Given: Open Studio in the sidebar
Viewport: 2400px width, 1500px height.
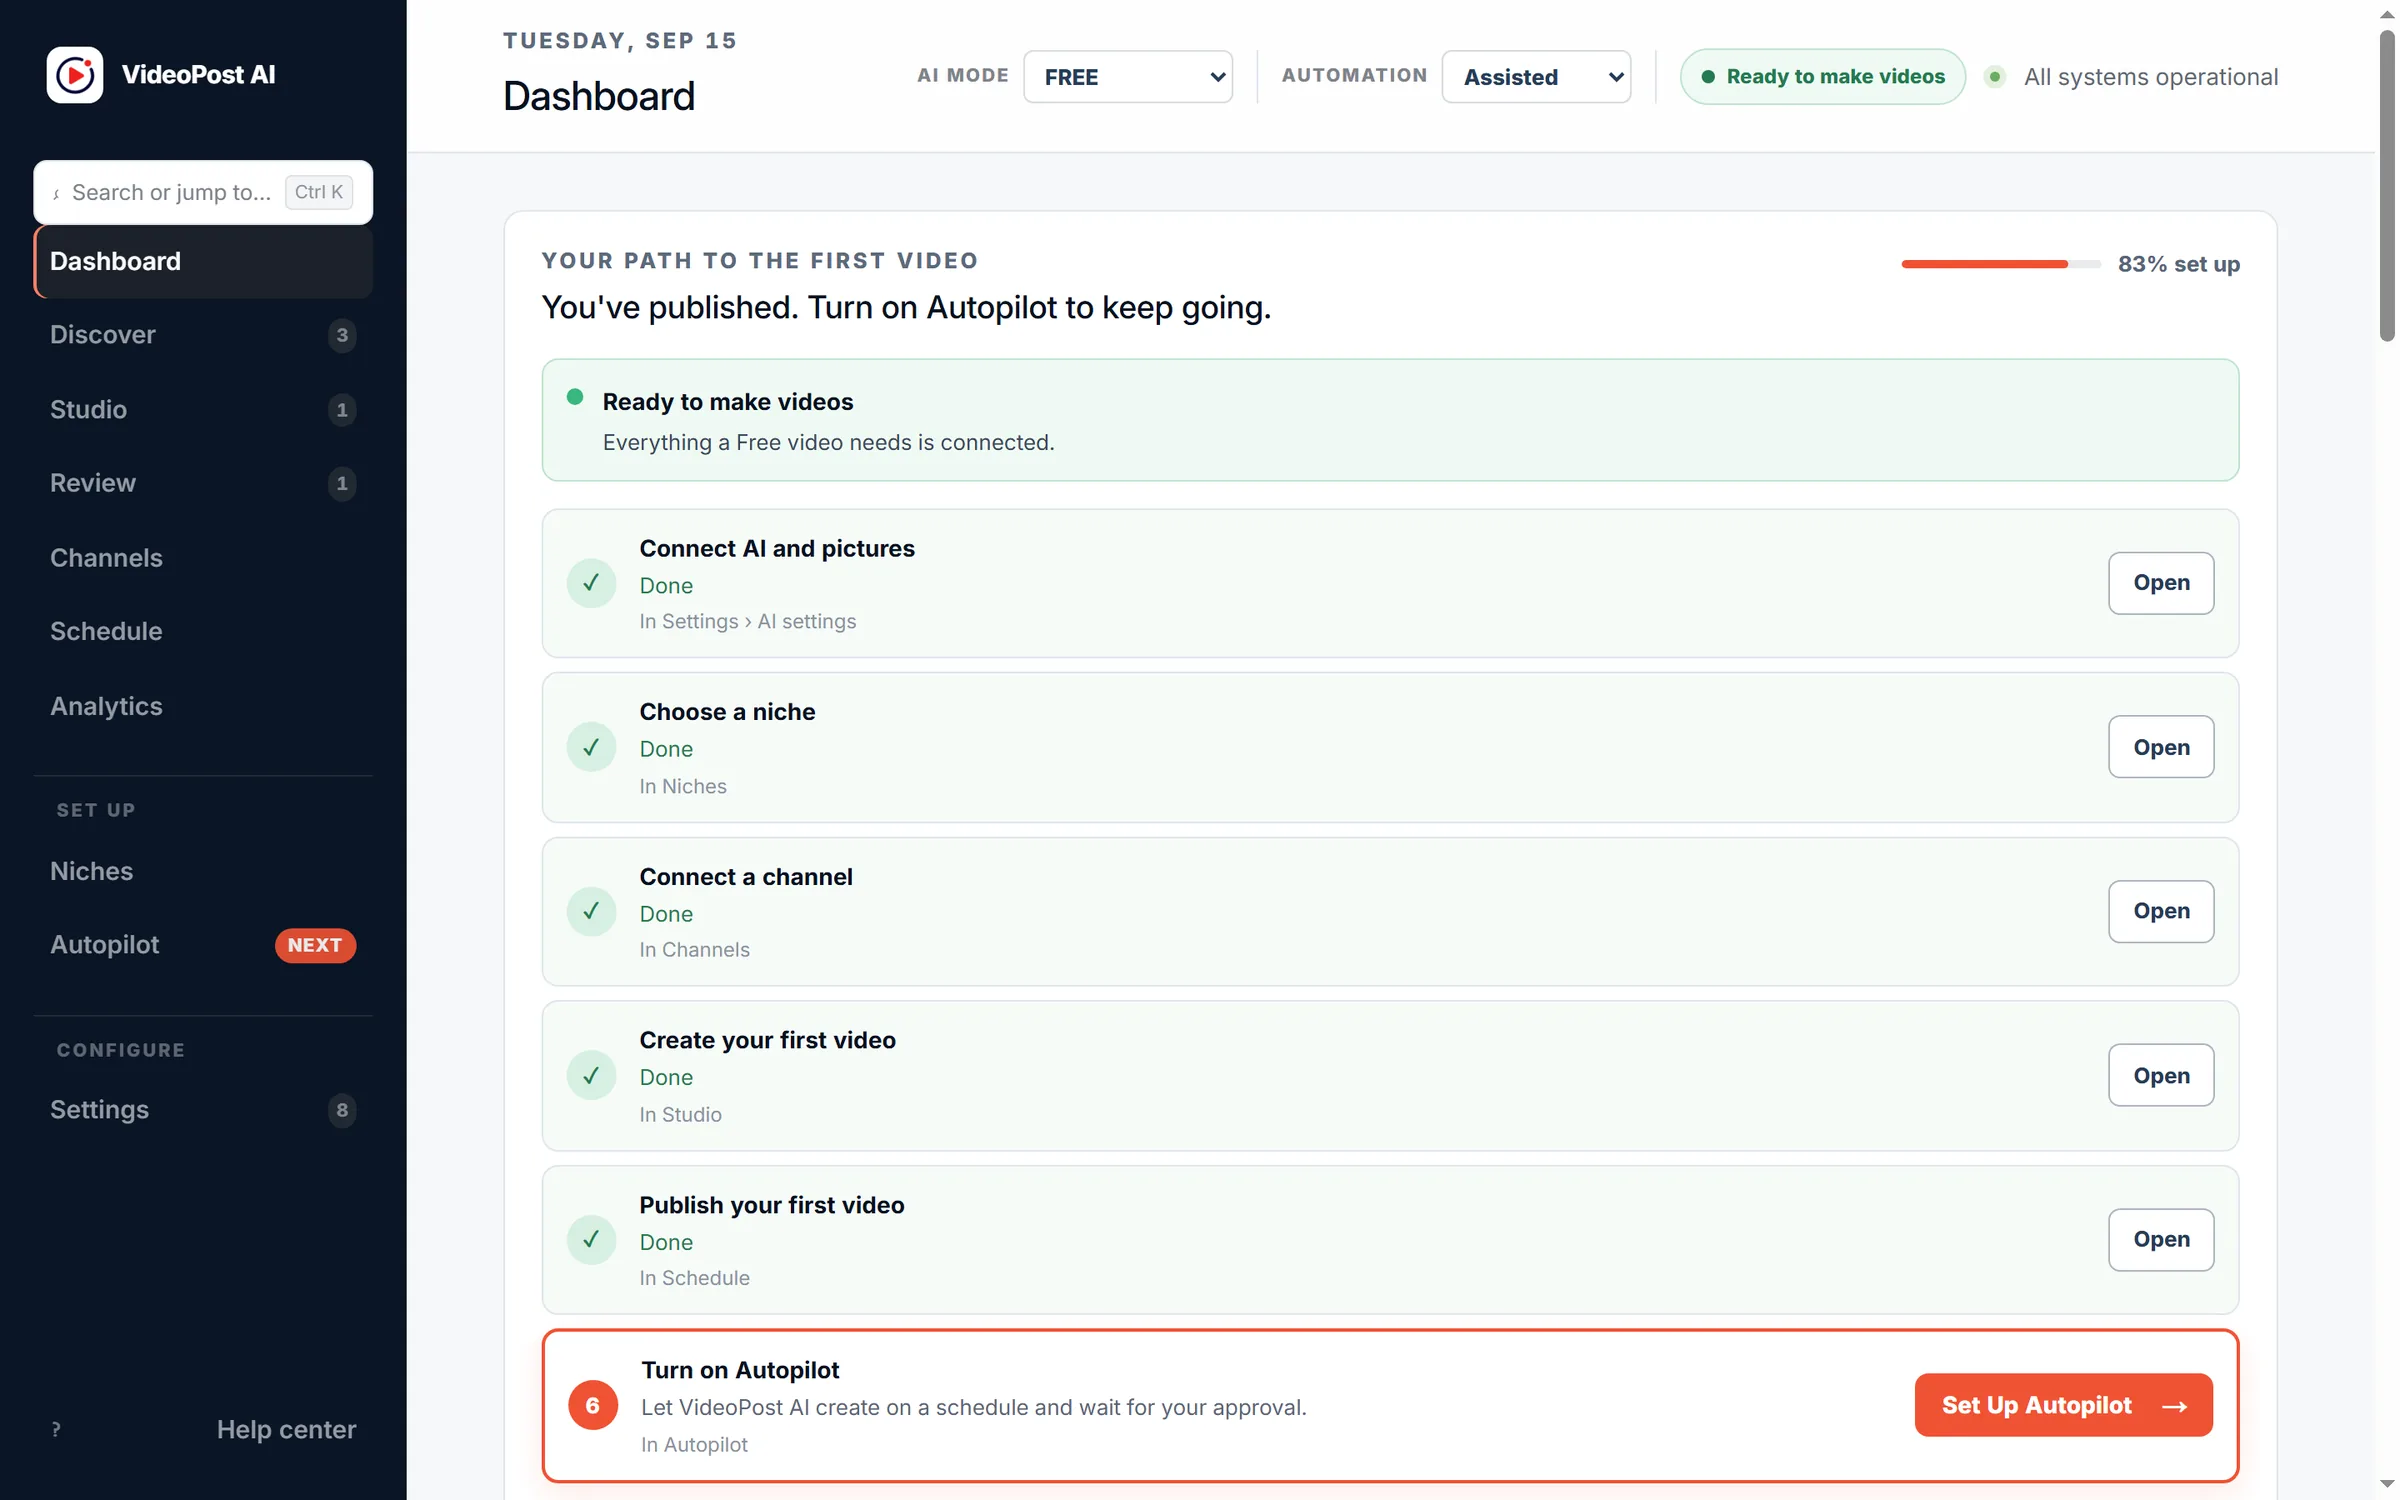Looking at the screenshot, I should [203, 410].
